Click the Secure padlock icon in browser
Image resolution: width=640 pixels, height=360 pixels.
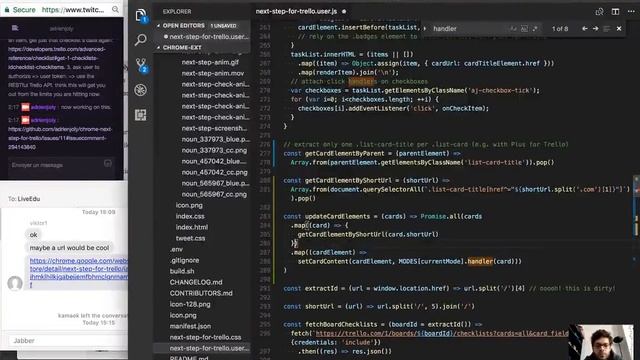click(x=7, y=9)
